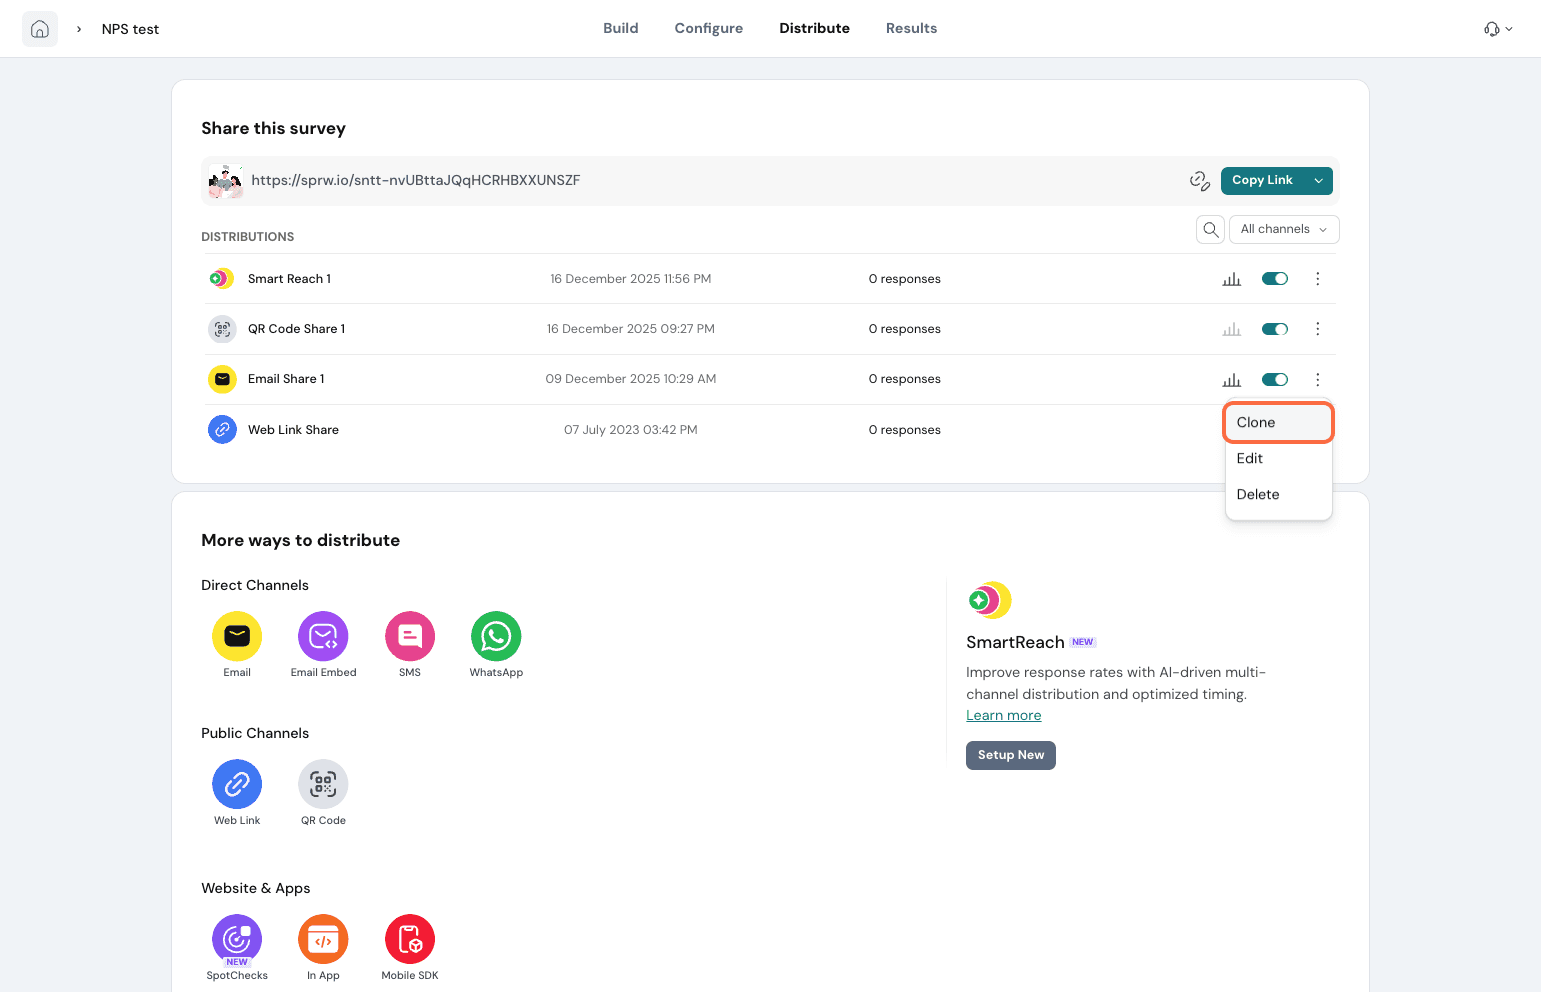Expand the All channels filter dropdown
This screenshot has width=1541, height=992.
pyautogui.click(x=1283, y=229)
